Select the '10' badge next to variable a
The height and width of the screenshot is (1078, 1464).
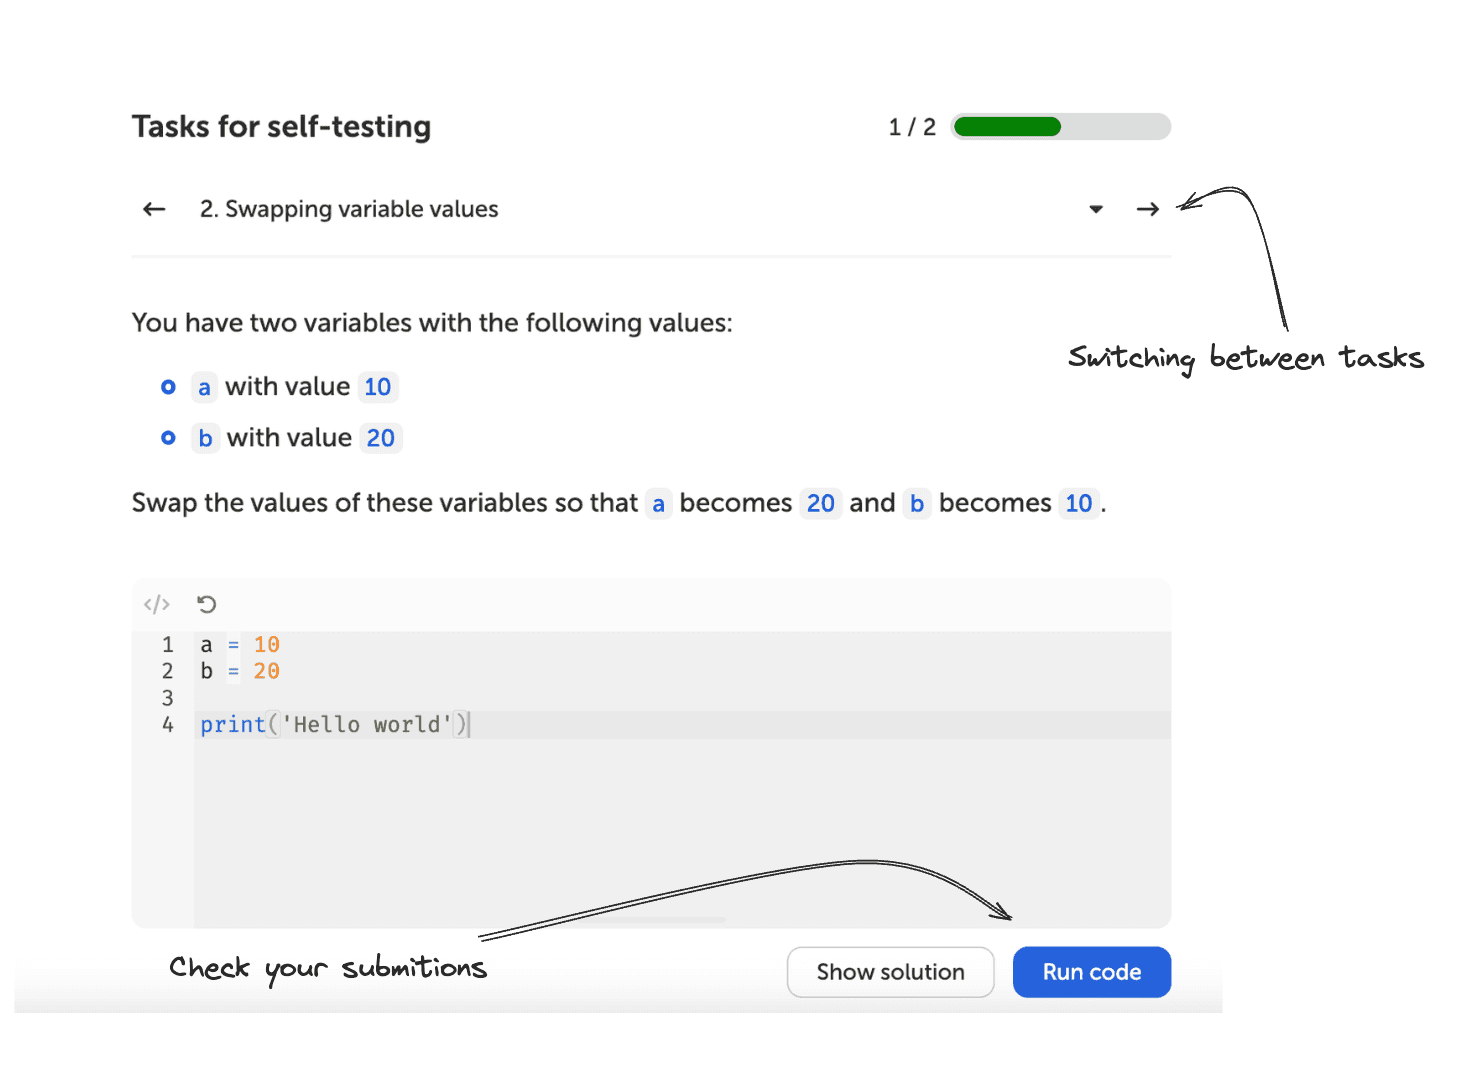coord(378,387)
